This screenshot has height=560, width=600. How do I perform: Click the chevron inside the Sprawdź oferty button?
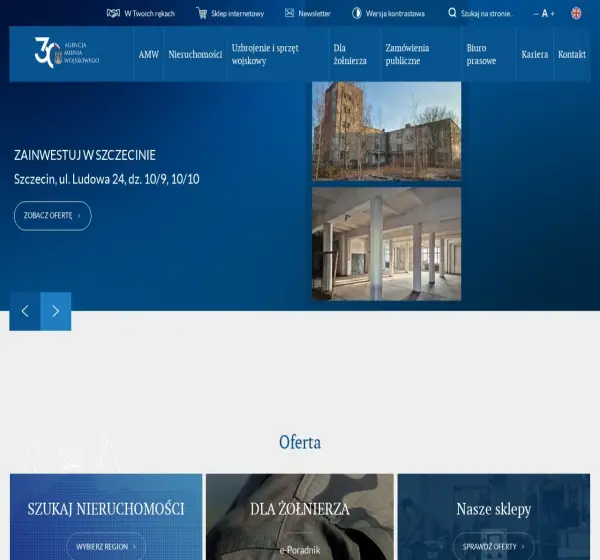[x=523, y=547]
